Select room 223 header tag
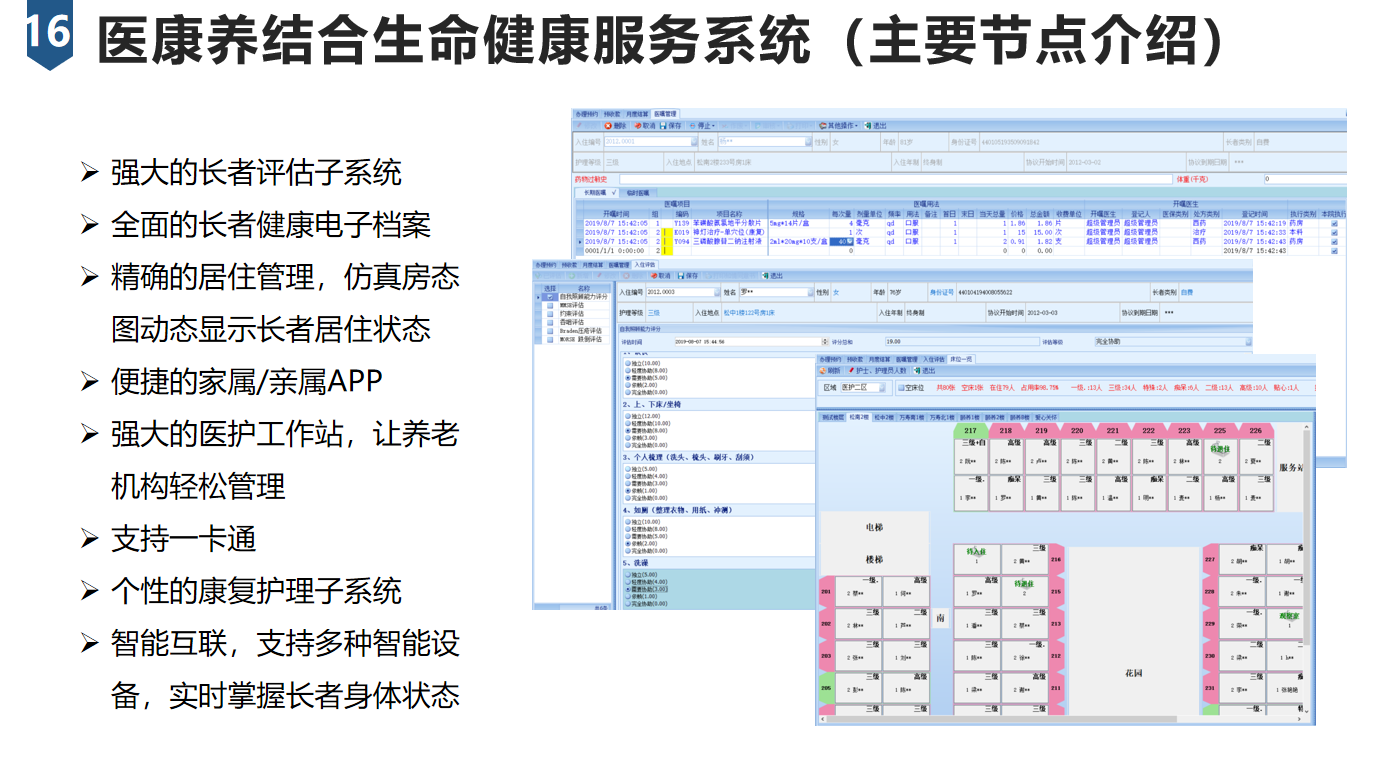Viewport: 1387px width, 774px height. (x=1184, y=430)
